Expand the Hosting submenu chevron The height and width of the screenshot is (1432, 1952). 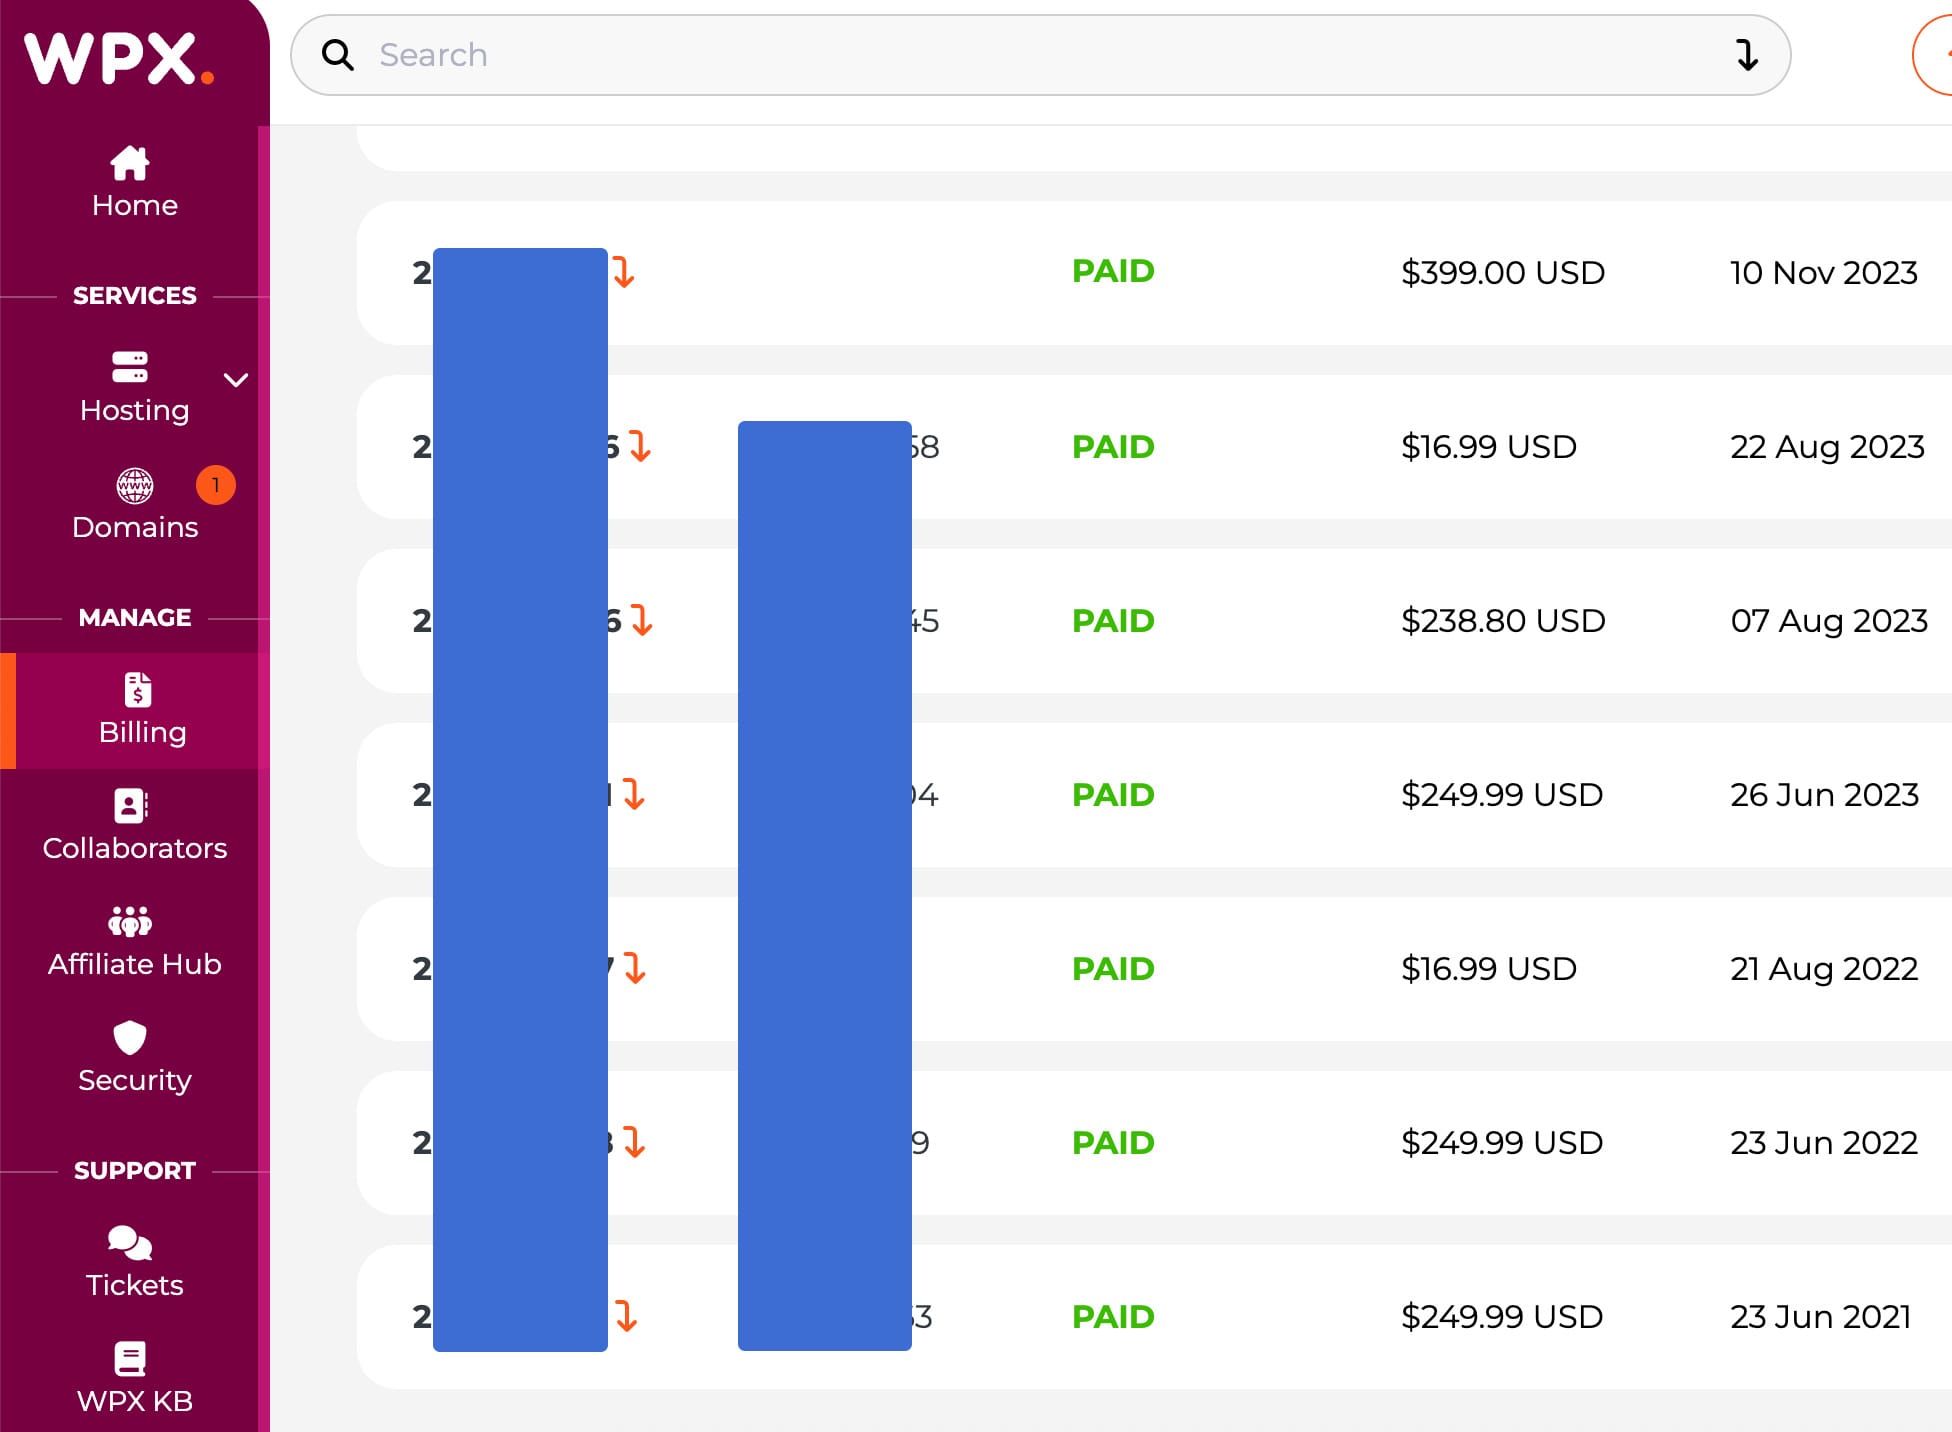pos(236,380)
